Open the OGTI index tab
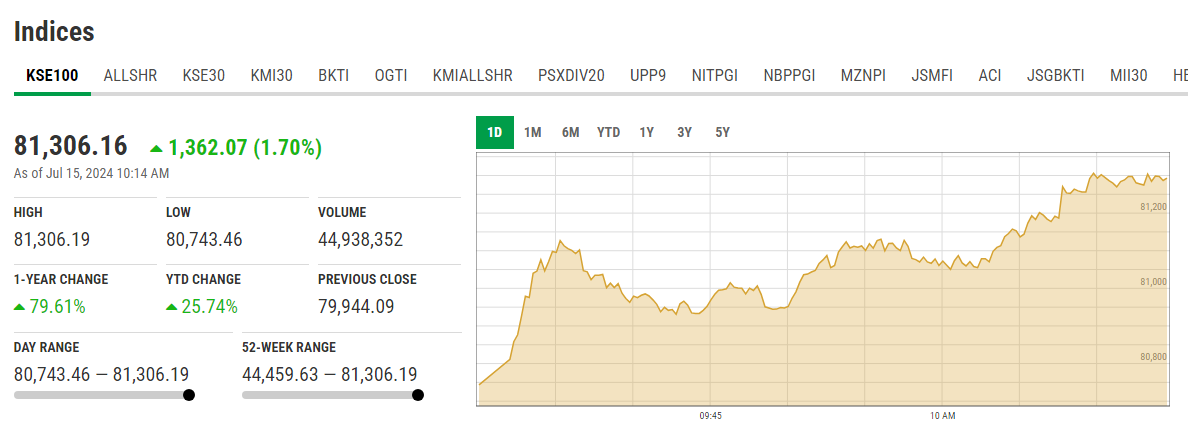This screenshot has height=430, width=1188. (x=390, y=75)
